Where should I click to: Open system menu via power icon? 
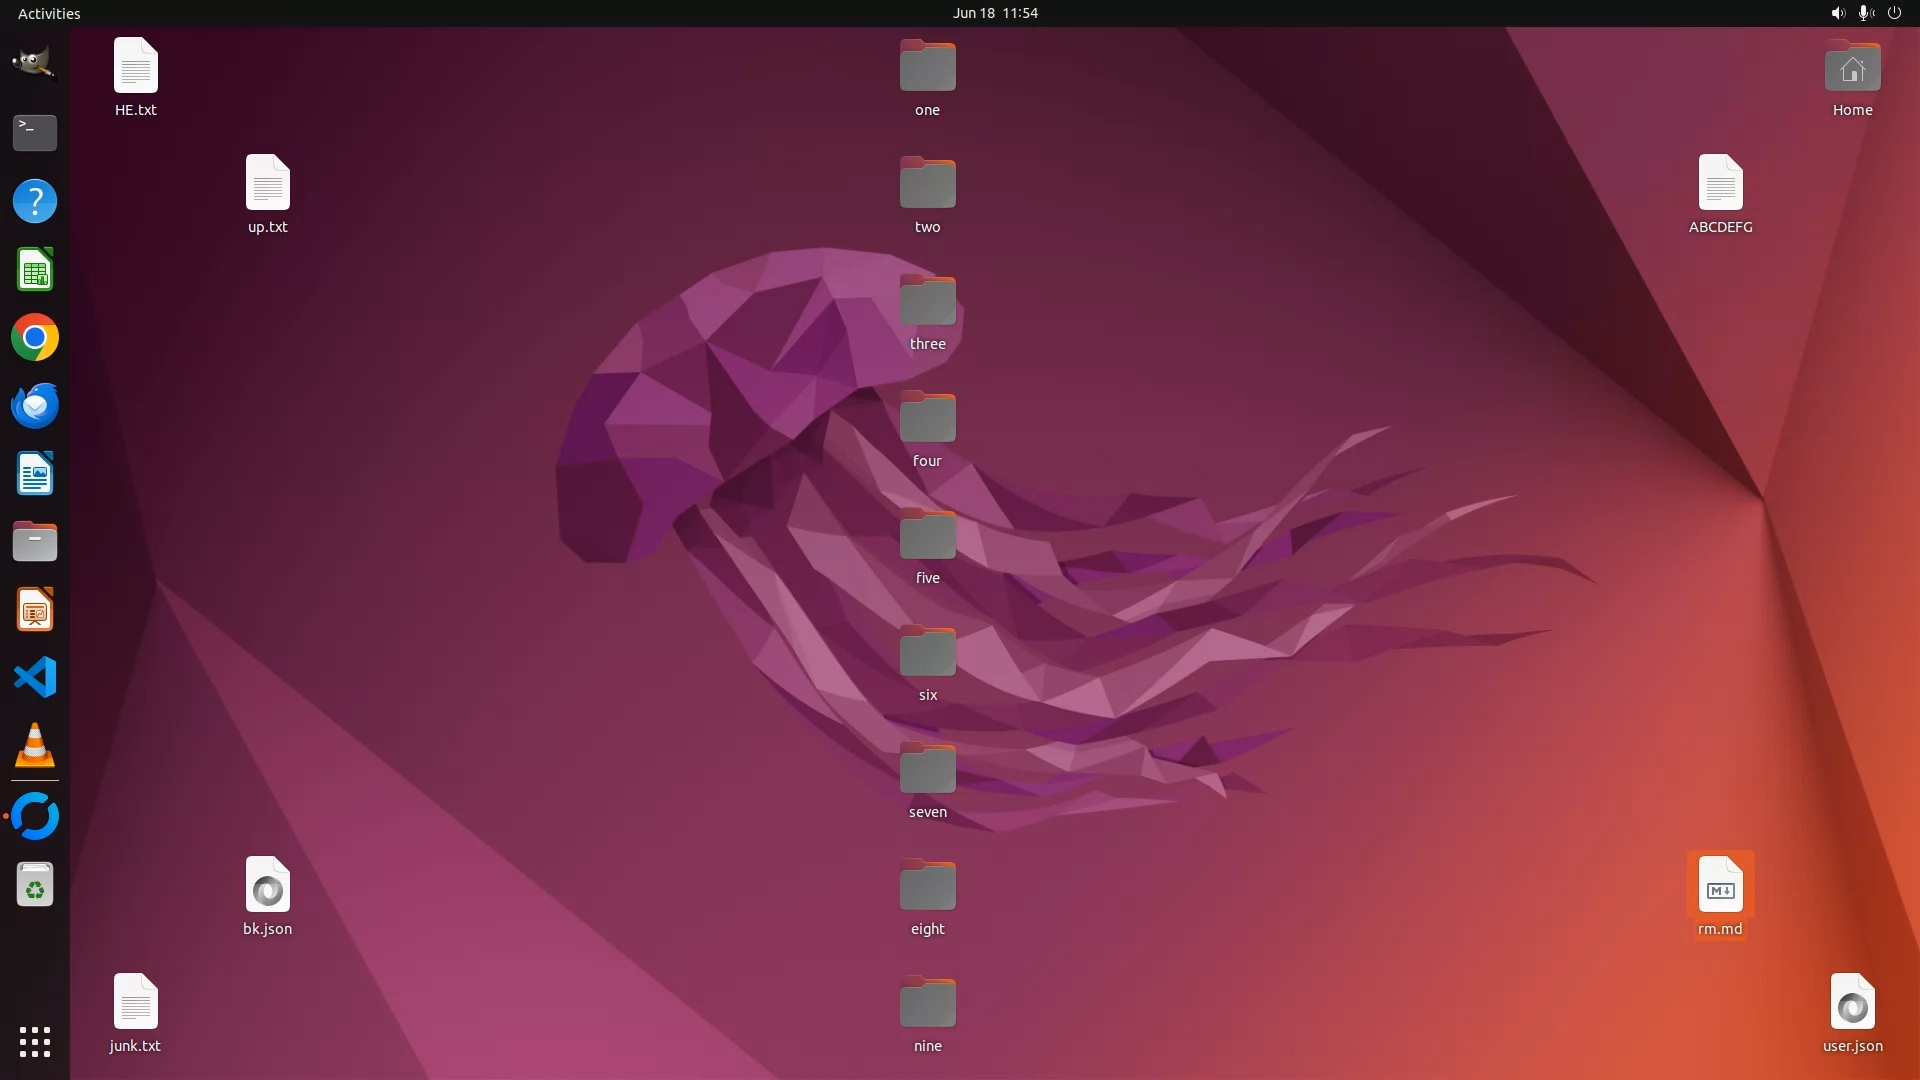click(1894, 13)
